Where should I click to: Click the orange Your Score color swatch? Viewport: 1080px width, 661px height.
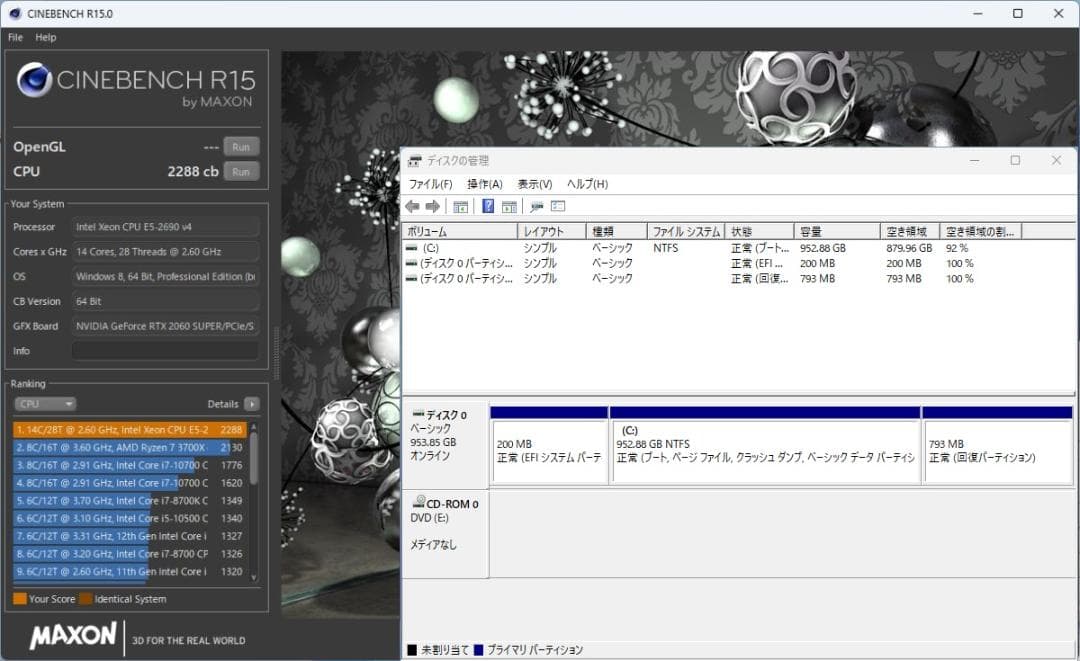[18, 598]
